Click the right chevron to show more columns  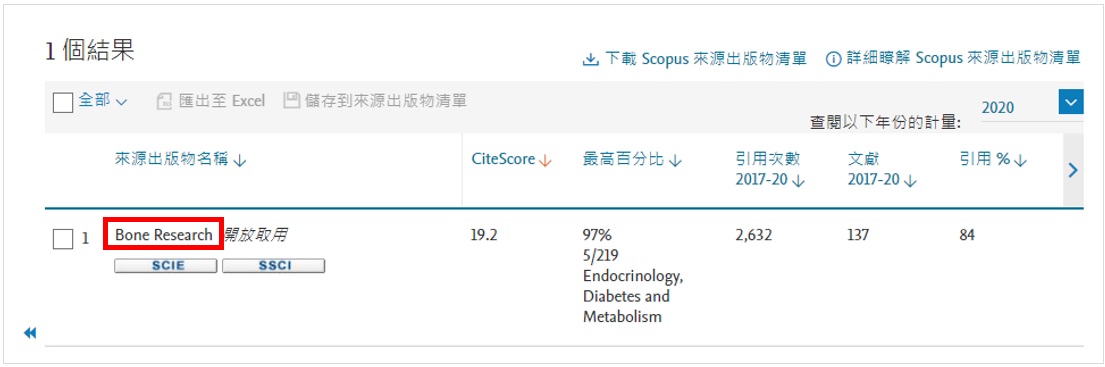tap(1073, 170)
